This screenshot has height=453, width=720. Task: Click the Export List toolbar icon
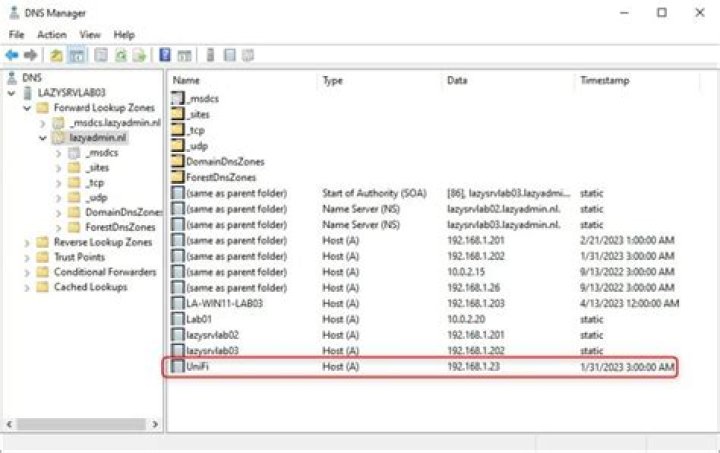click(x=139, y=55)
